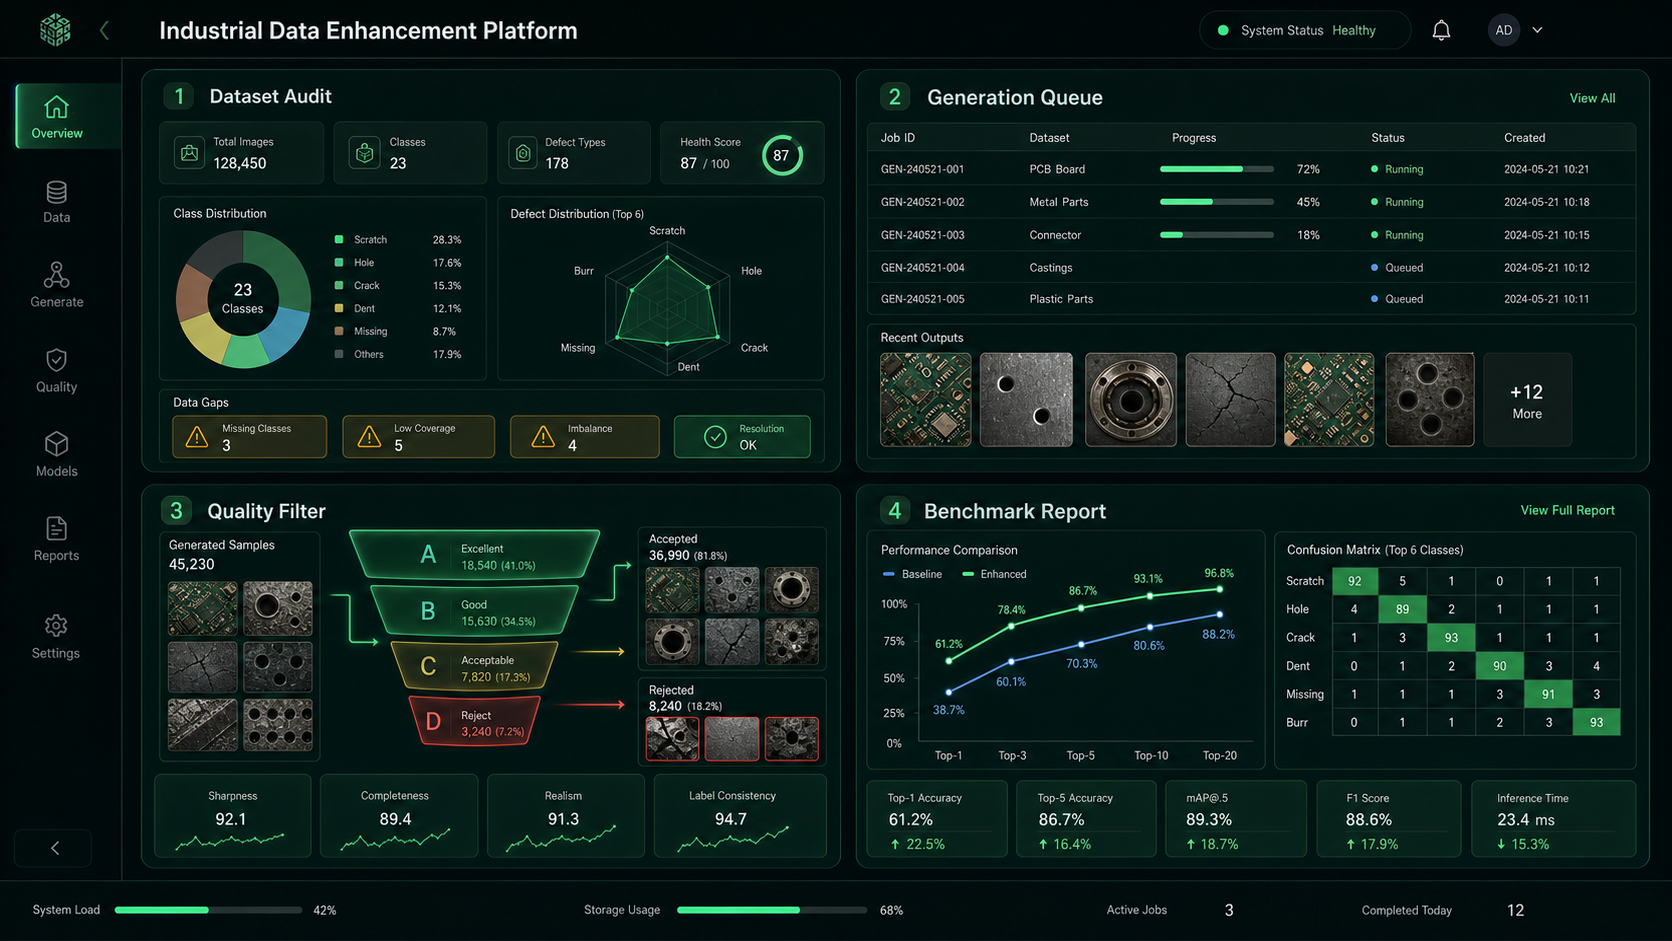Click the Active Jobs count 3
The width and height of the screenshot is (1672, 941).
1229,910
